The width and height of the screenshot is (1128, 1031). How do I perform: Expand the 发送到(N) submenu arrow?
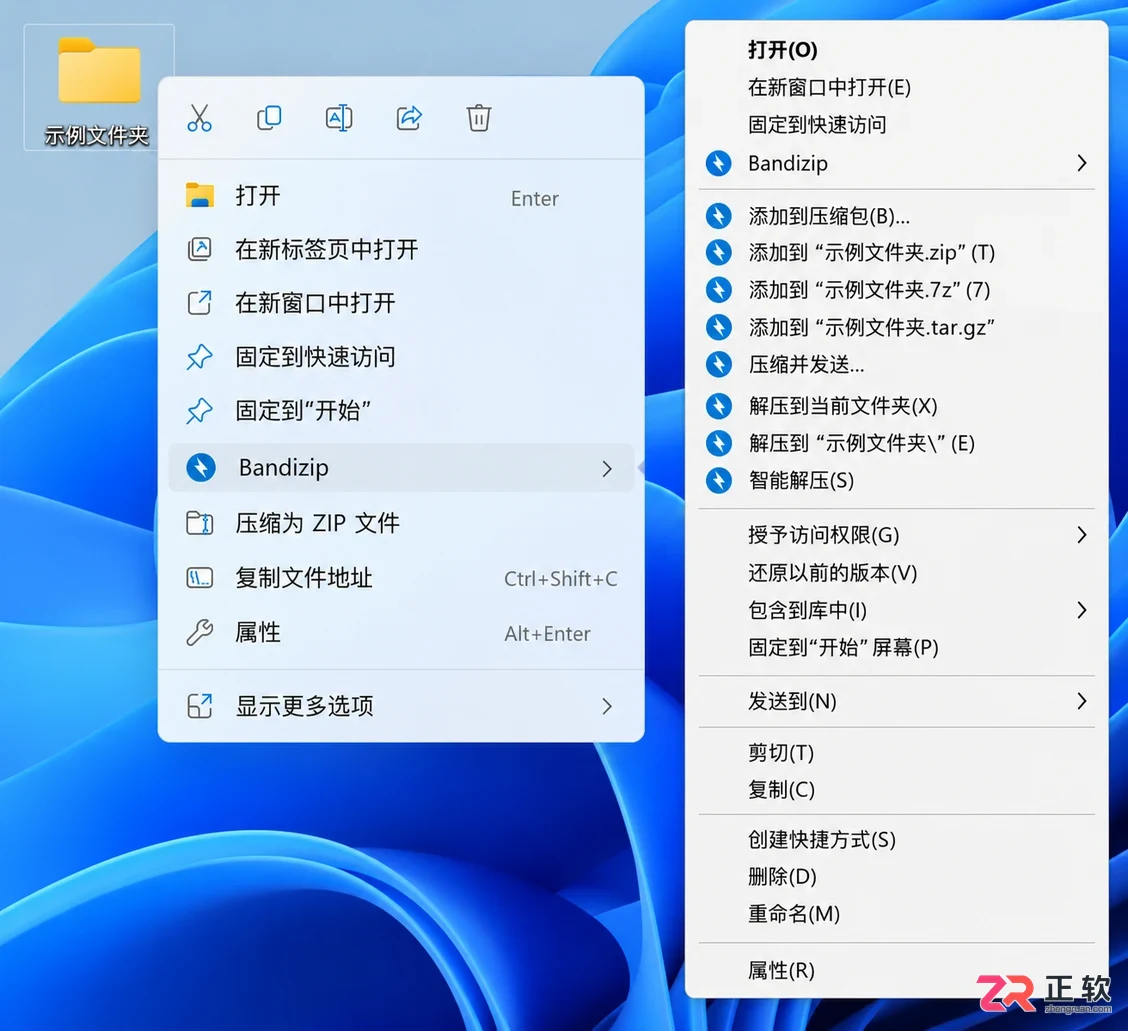pos(1081,701)
